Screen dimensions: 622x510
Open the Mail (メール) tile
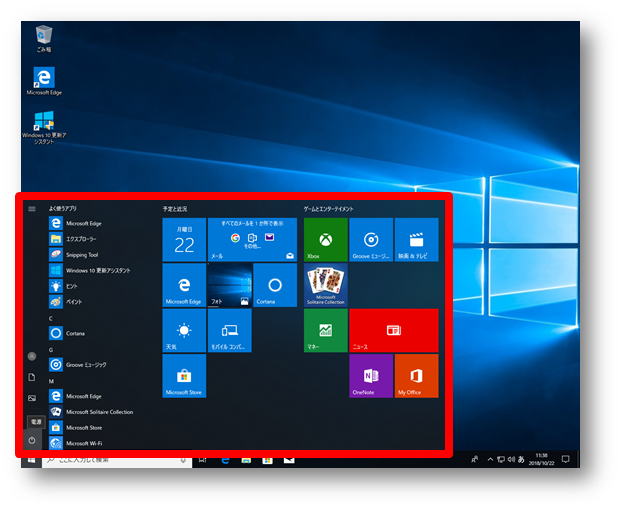pos(252,240)
